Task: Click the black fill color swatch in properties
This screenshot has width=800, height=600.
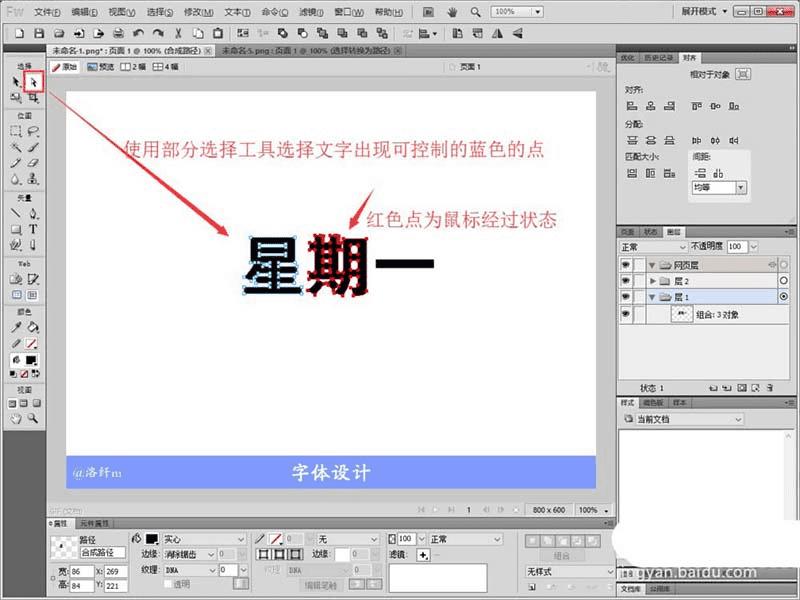Action: pyautogui.click(x=152, y=539)
